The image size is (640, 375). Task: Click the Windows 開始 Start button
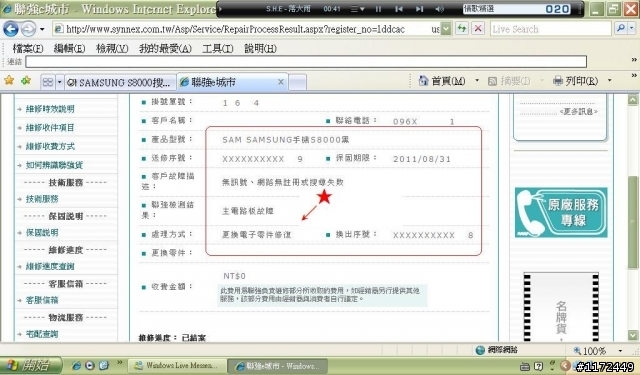coord(31,365)
